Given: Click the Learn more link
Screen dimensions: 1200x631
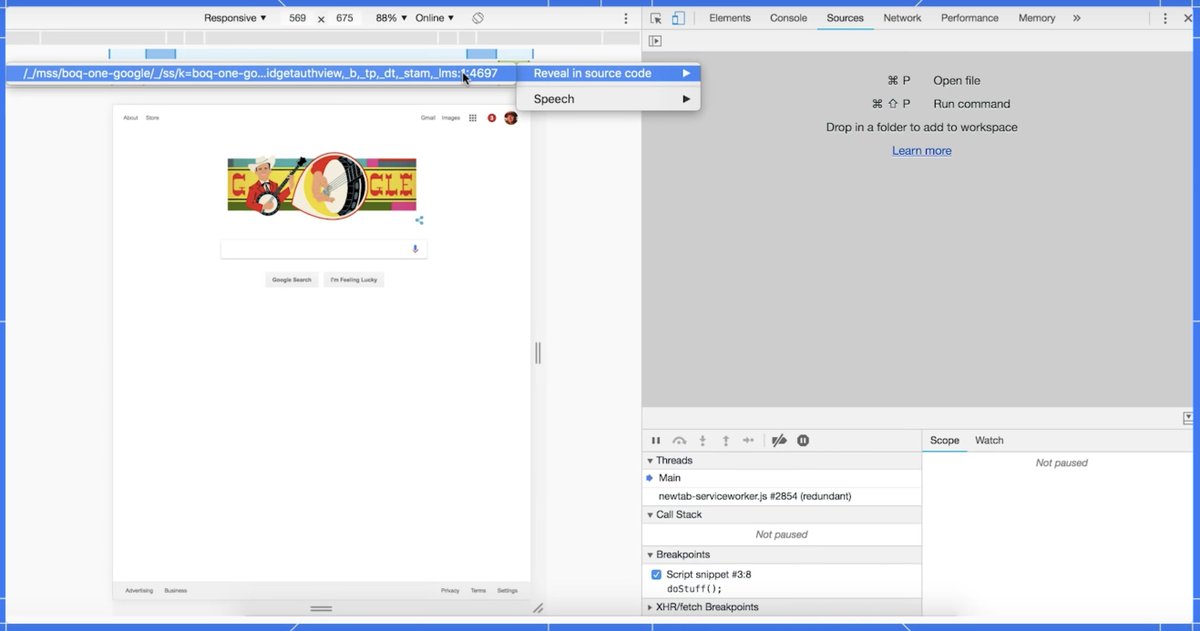Looking at the screenshot, I should coord(922,151).
